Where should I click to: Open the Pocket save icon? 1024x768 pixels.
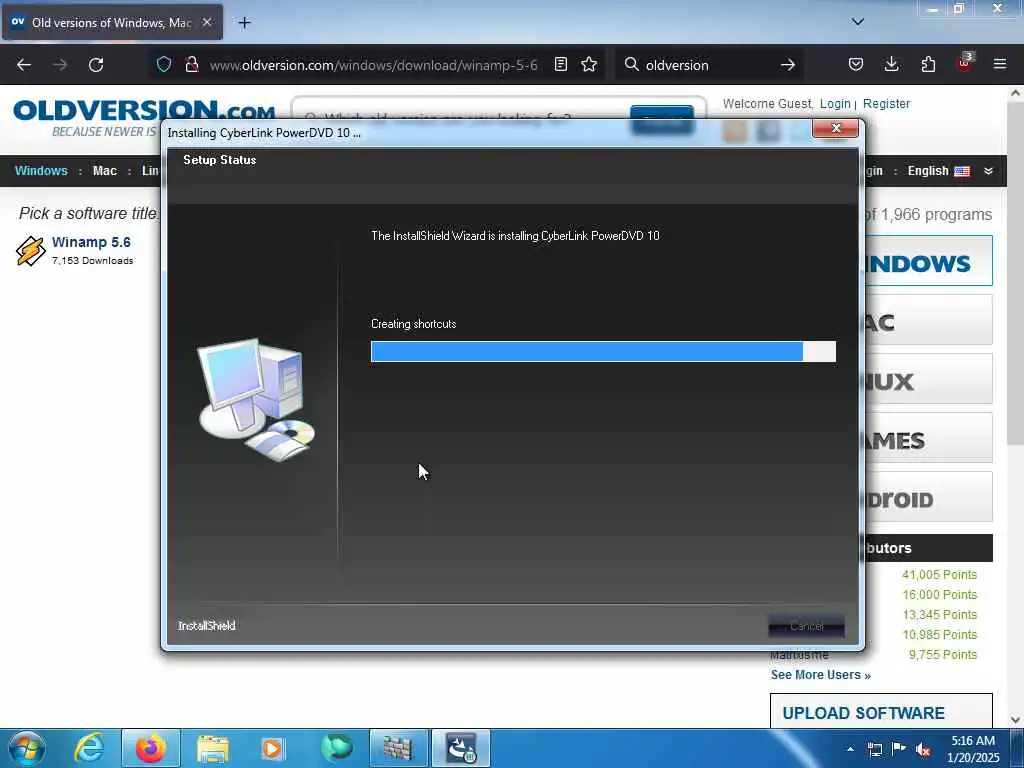(x=856, y=64)
